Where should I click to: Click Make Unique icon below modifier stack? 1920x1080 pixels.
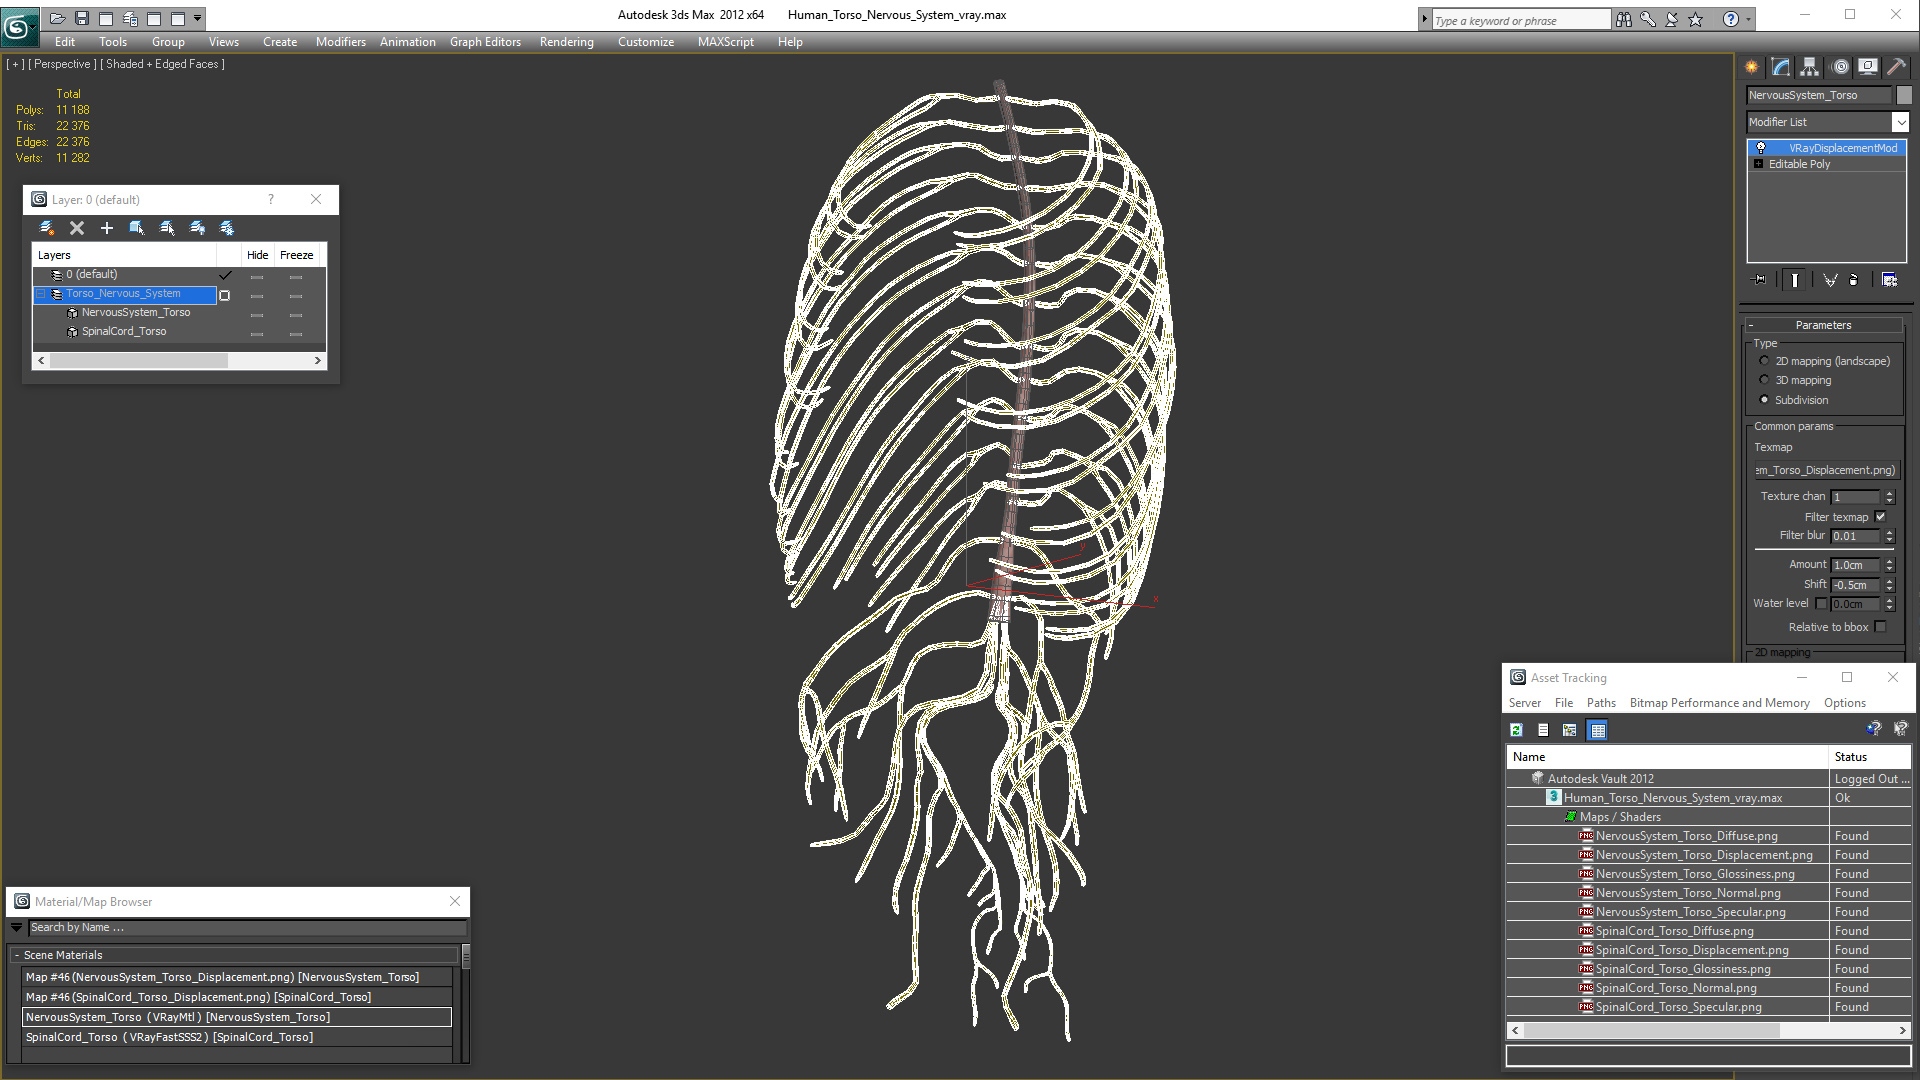pyautogui.click(x=1829, y=280)
